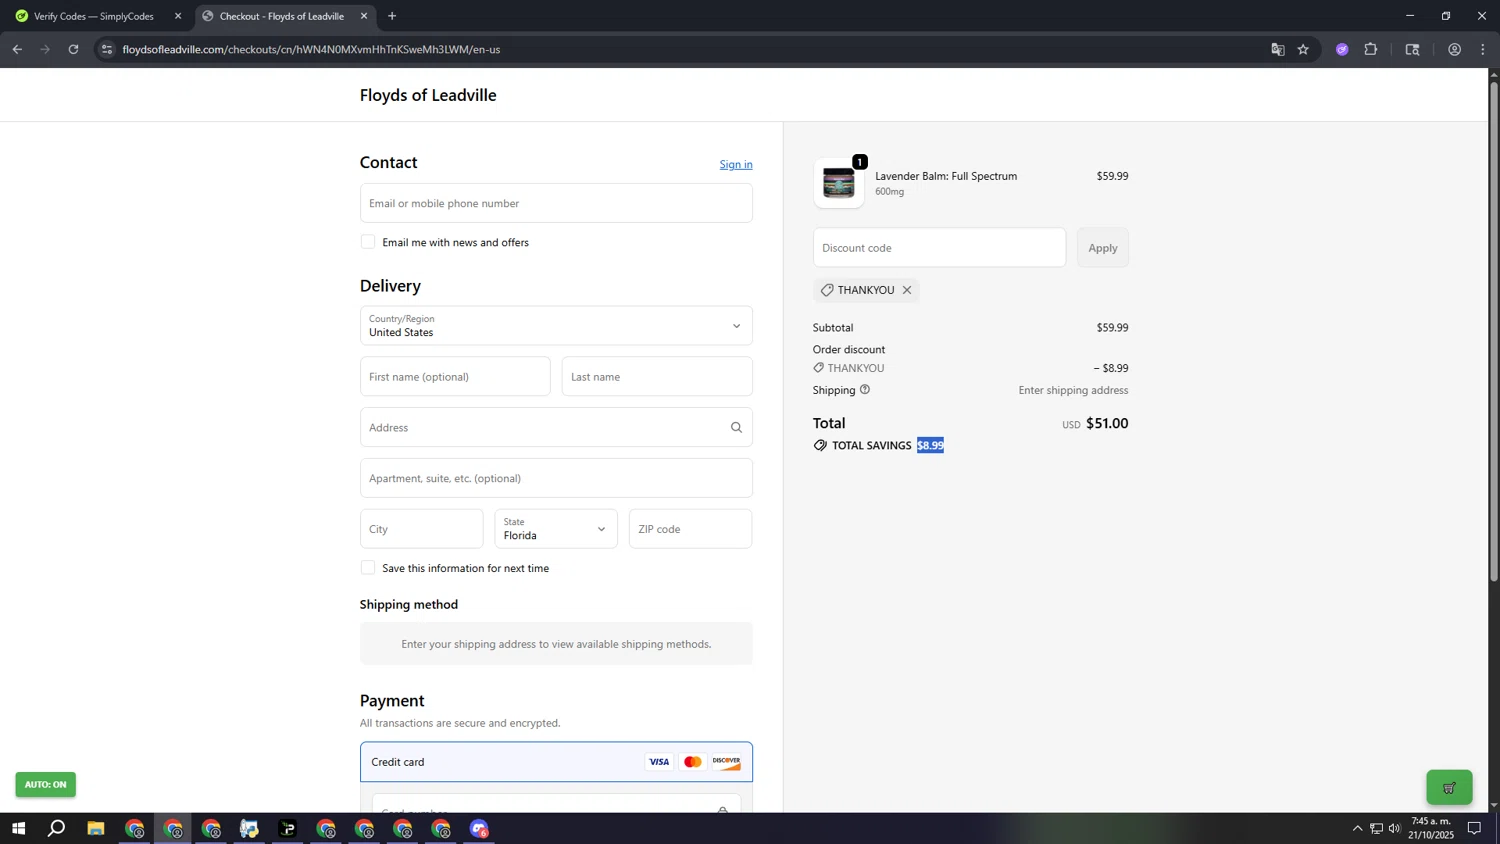Image resolution: width=1500 pixels, height=844 pixels.
Task: Check Save this information for next time
Action: tap(368, 568)
